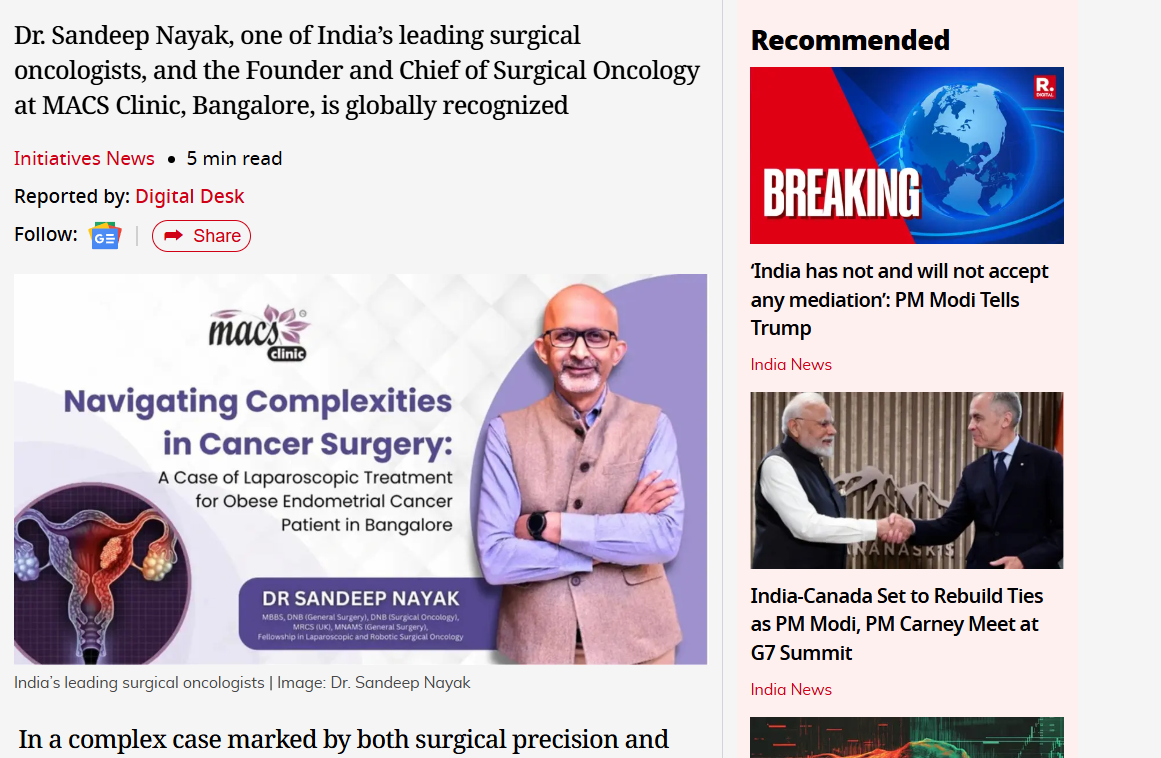1161x758 pixels.
Task: Open the Initiatives News category link
Action: (84, 158)
